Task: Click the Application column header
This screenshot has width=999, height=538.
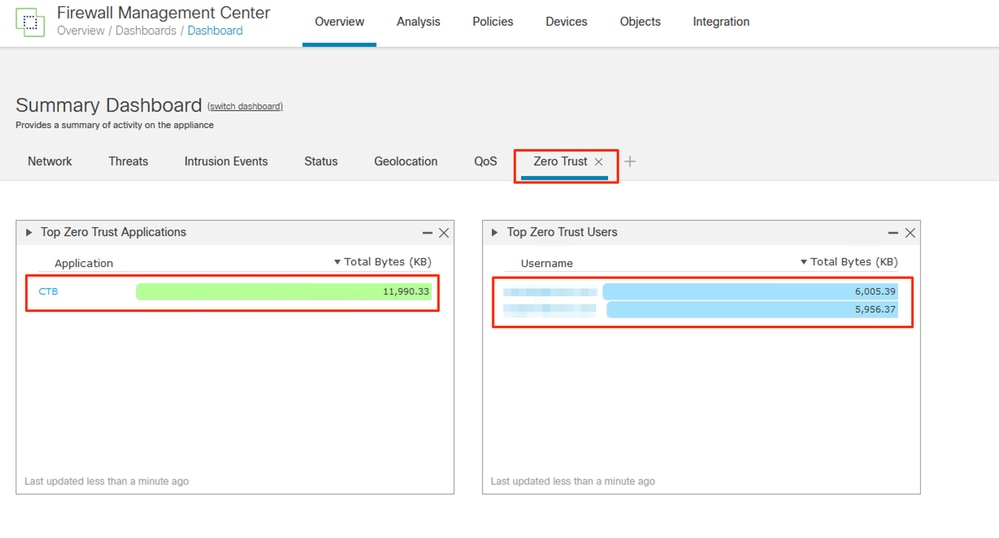Action: pos(83,263)
